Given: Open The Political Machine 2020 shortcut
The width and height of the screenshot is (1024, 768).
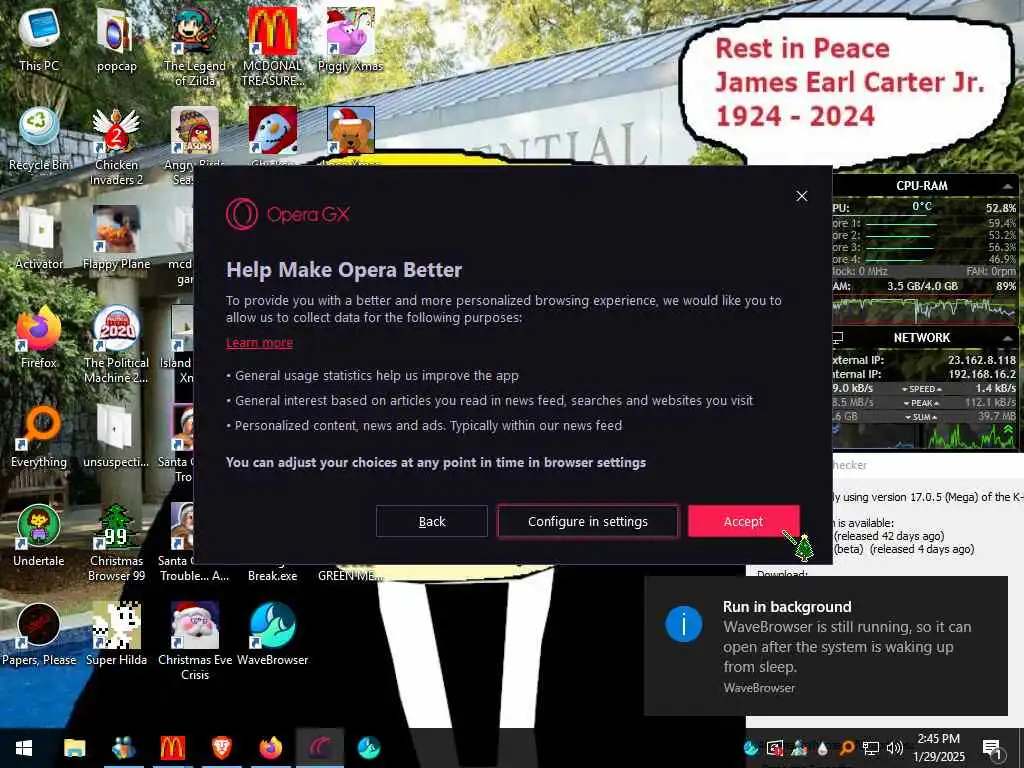Looking at the screenshot, I should (116, 344).
